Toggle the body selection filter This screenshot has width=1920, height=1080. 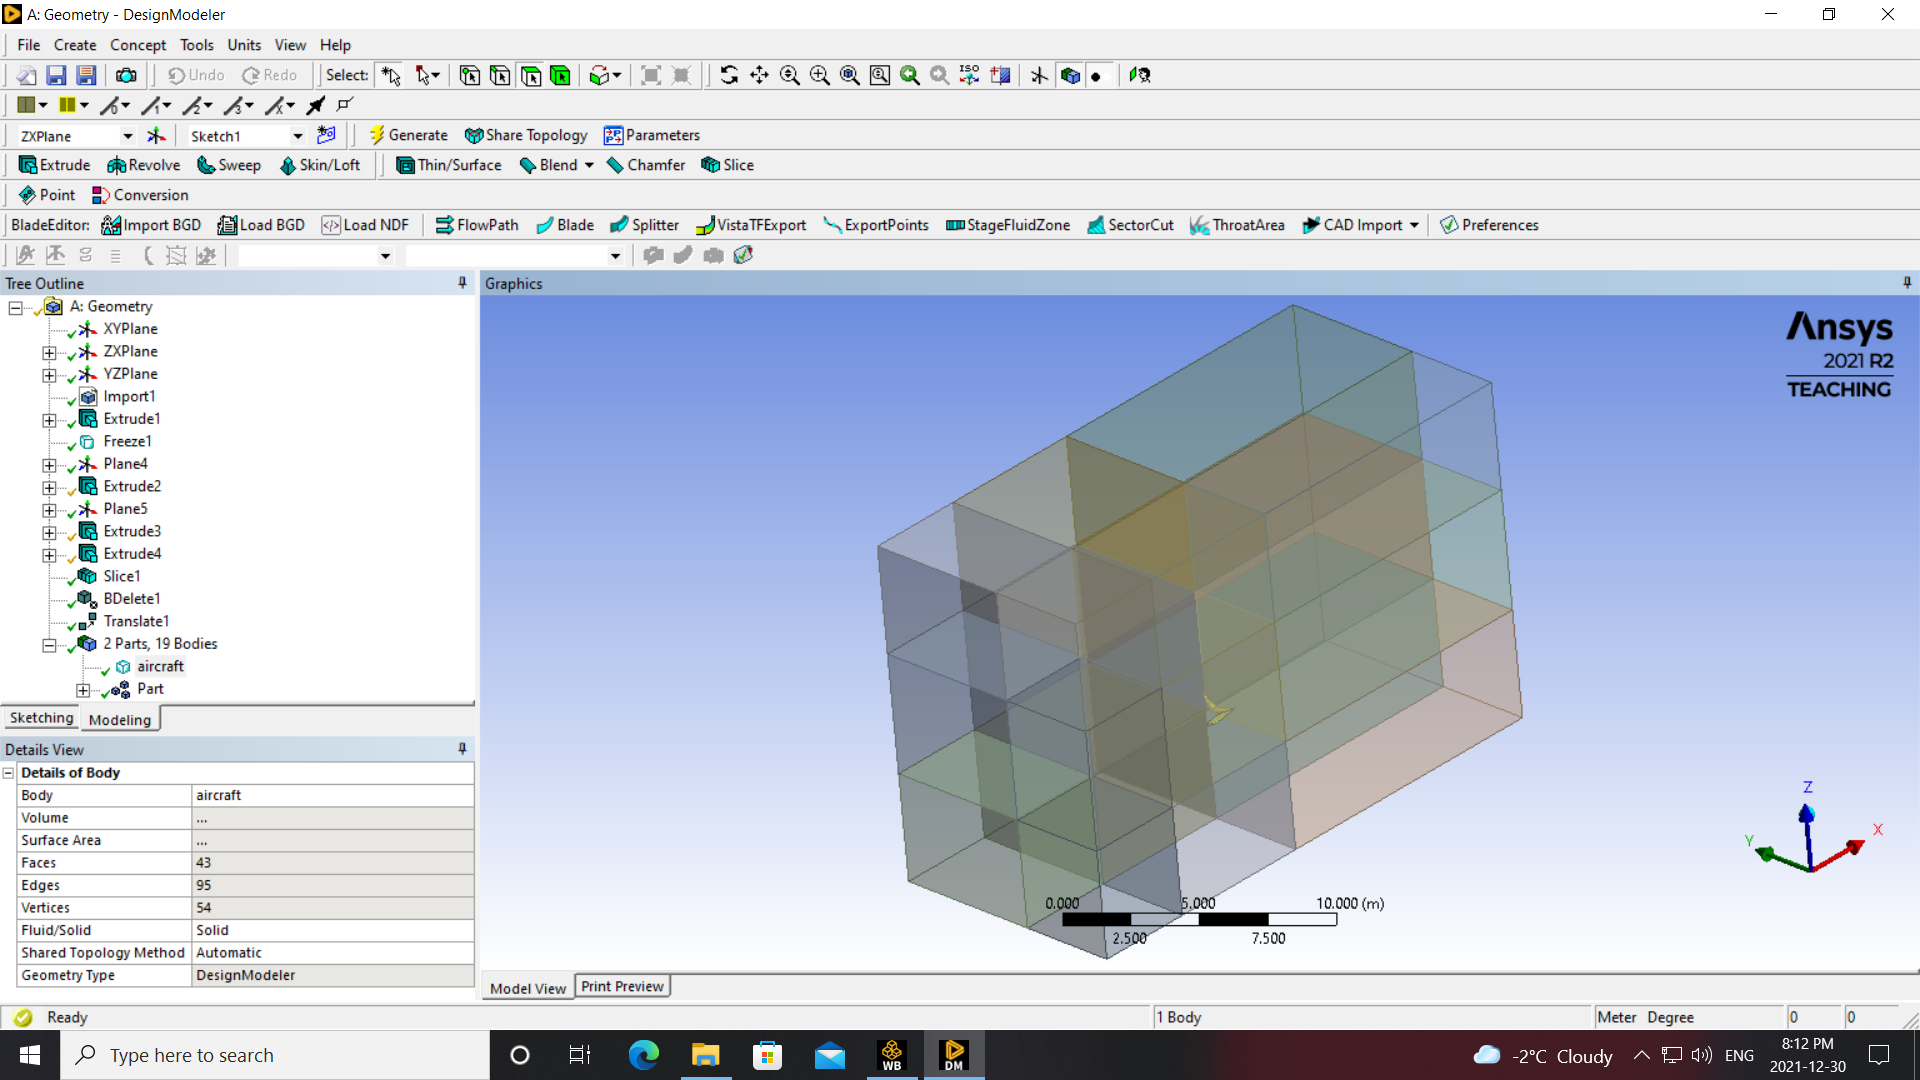(560, 75)
